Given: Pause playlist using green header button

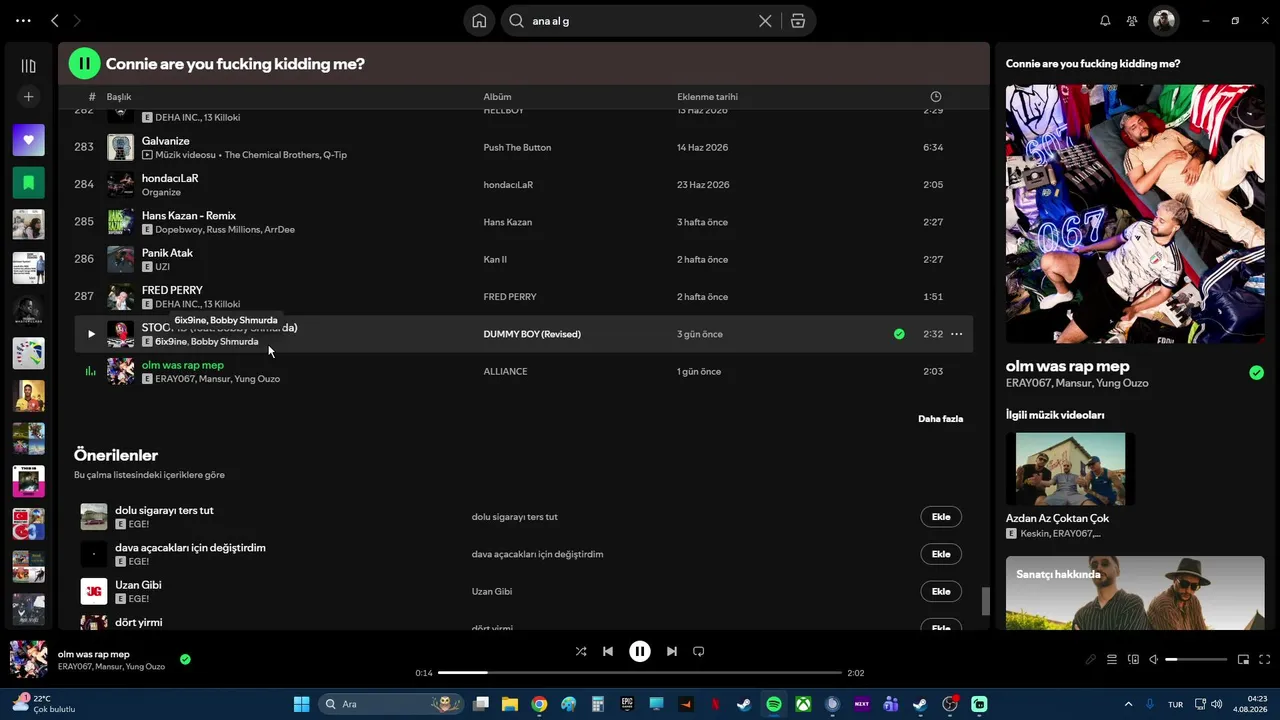Looking at the screenshot, I should pos(84,64).
